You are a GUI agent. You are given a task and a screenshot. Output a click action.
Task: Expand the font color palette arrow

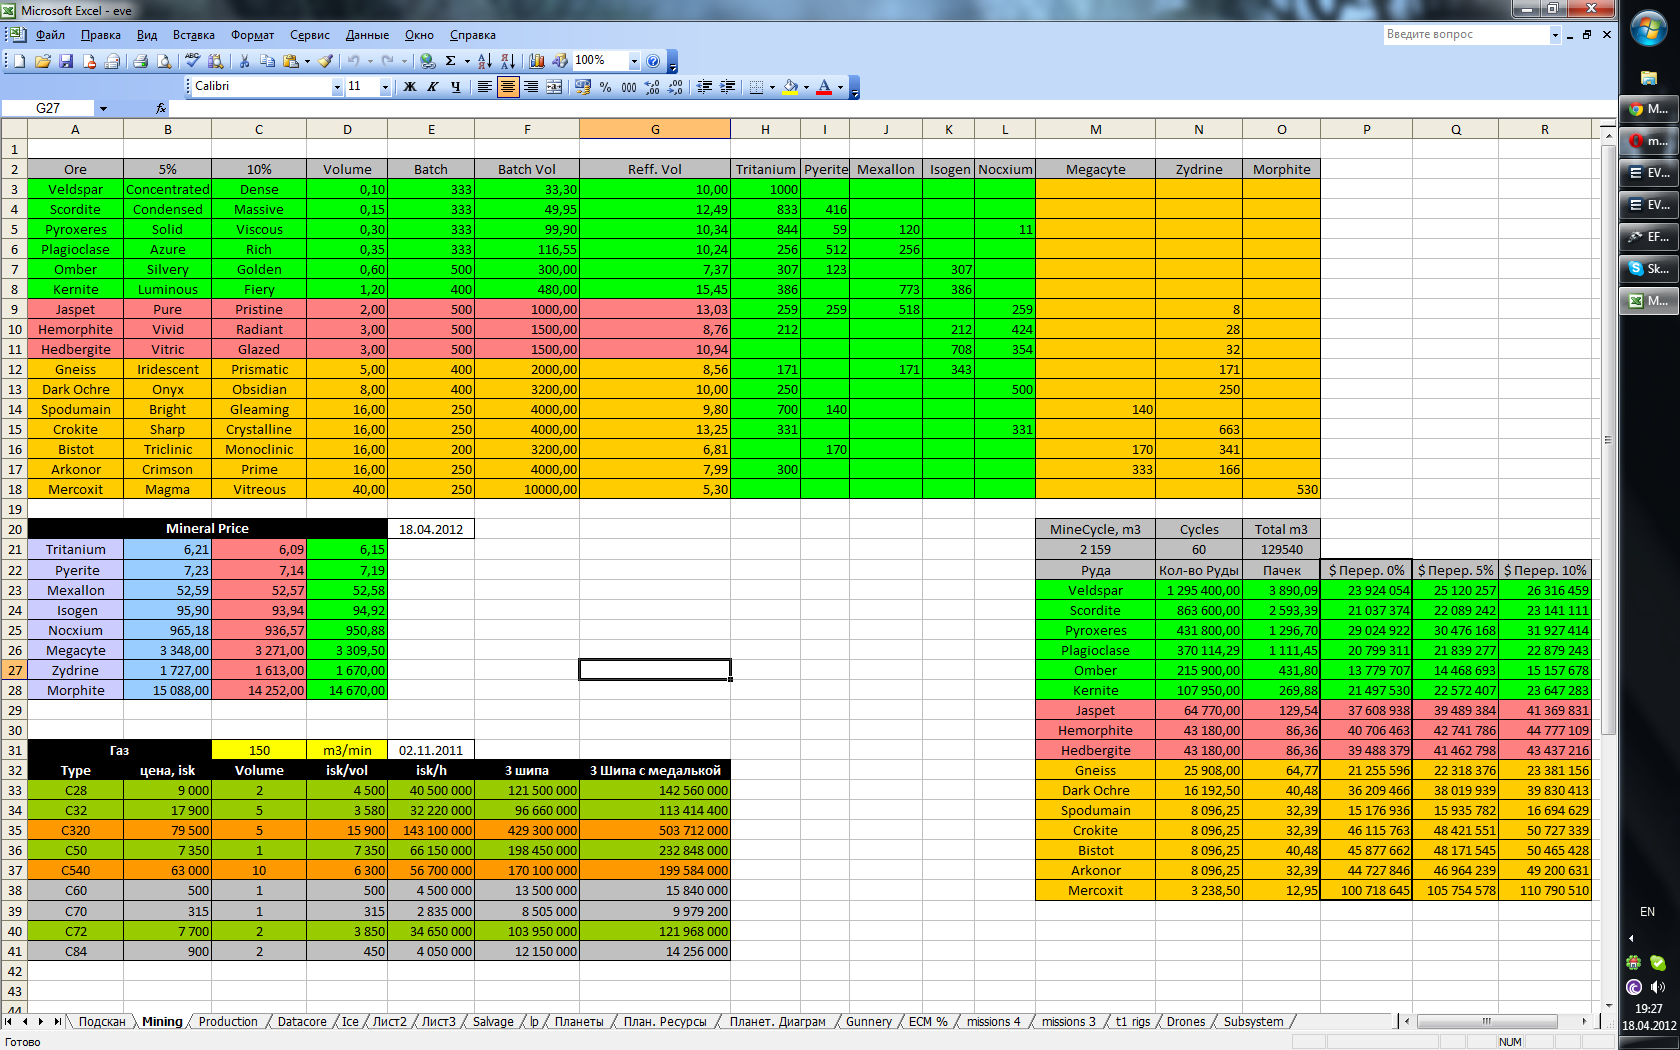pos(840,87)
